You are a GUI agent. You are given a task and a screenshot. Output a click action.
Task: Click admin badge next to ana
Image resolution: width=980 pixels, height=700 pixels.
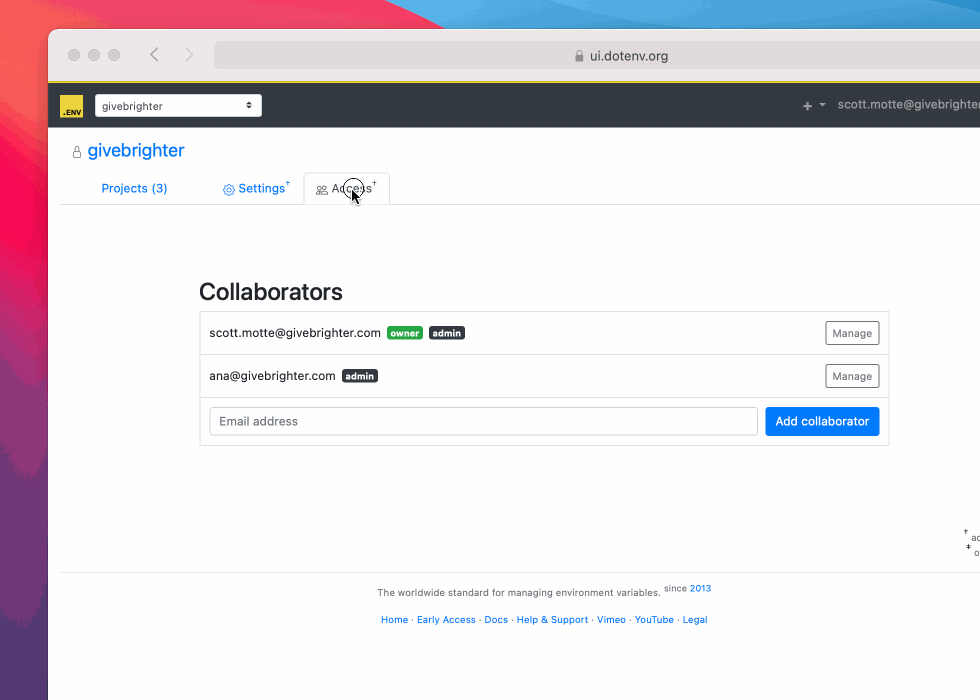pos(360,376)
